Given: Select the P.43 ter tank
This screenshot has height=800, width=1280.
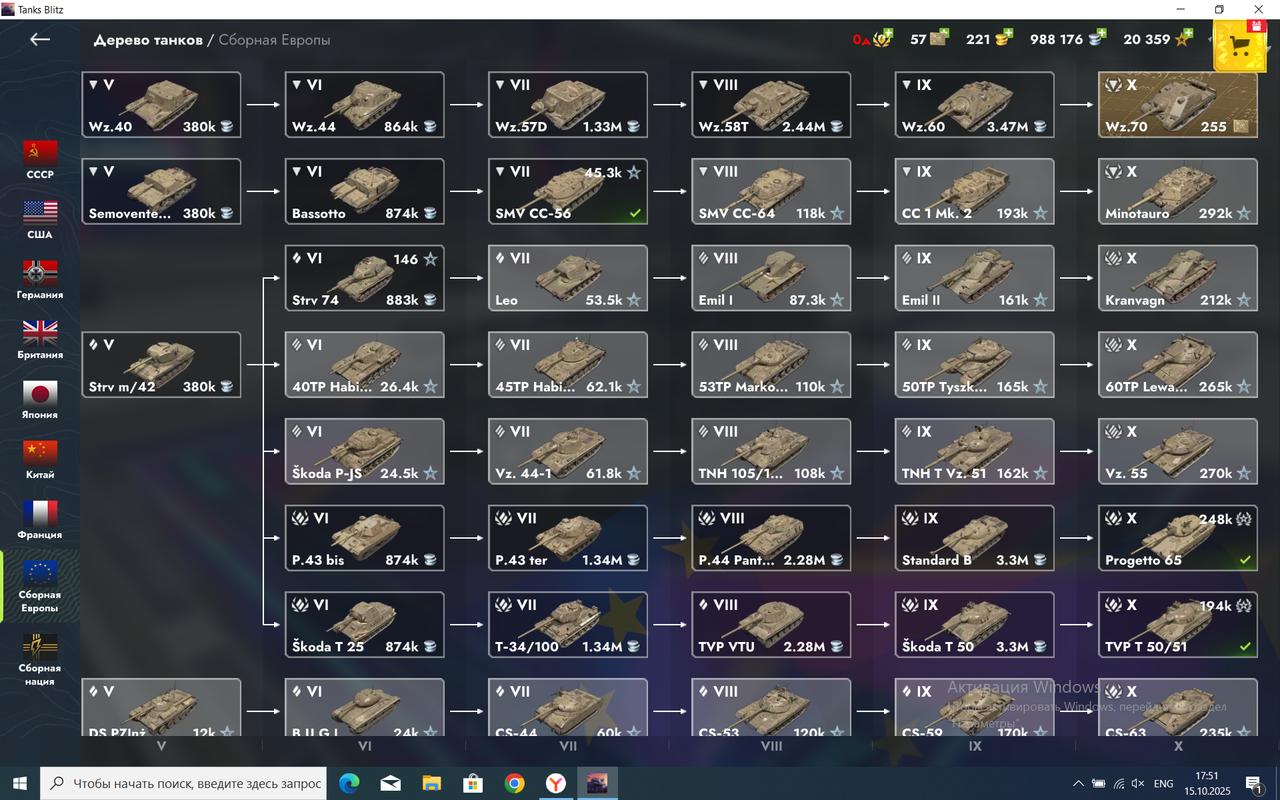Looking at the screenshot, I should 568,538.
